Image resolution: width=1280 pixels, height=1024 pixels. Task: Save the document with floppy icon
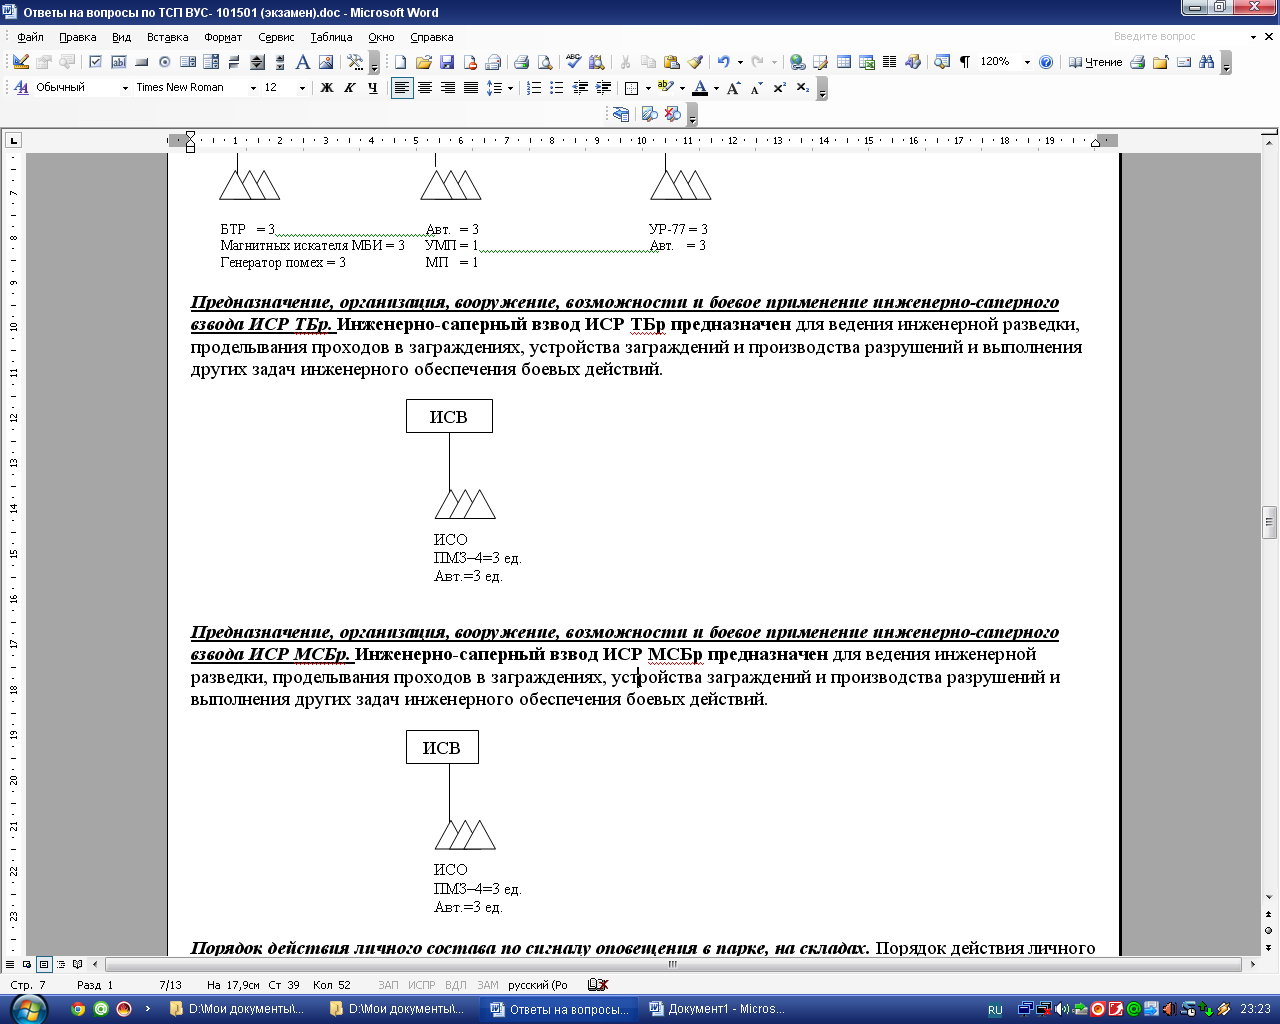[x=446, y=62]
